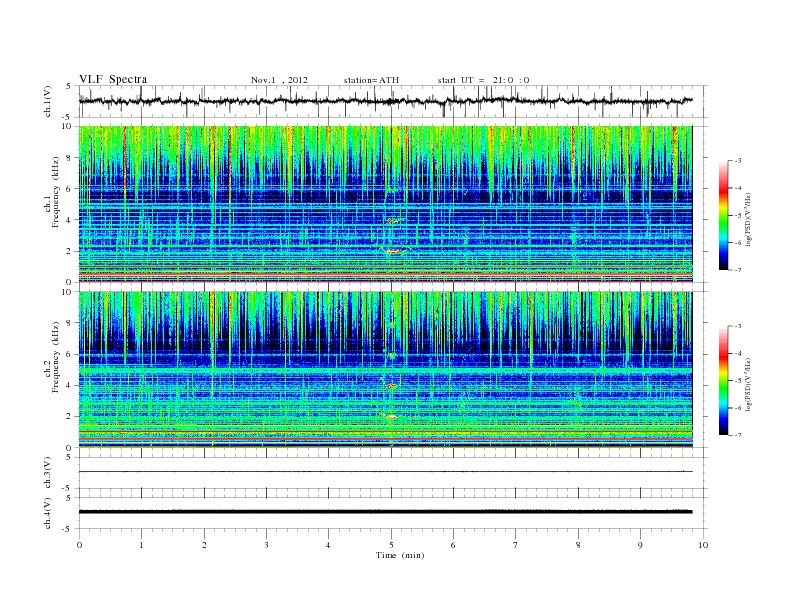Click the '10' label on the time axis
792x612 pixels.
coord(703,545)
